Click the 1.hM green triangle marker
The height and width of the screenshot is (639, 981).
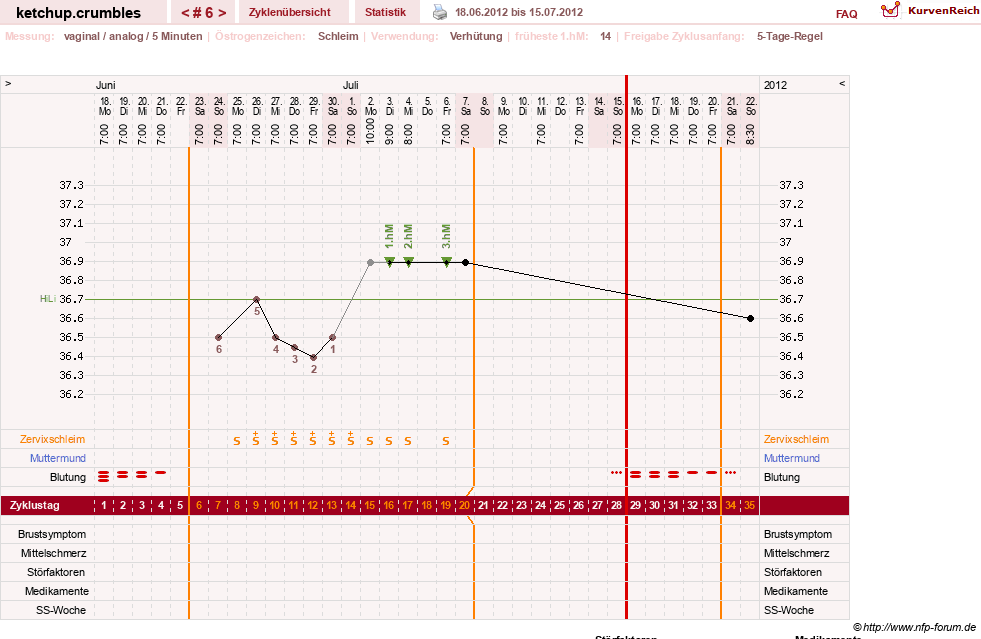[x=389, y=261]
